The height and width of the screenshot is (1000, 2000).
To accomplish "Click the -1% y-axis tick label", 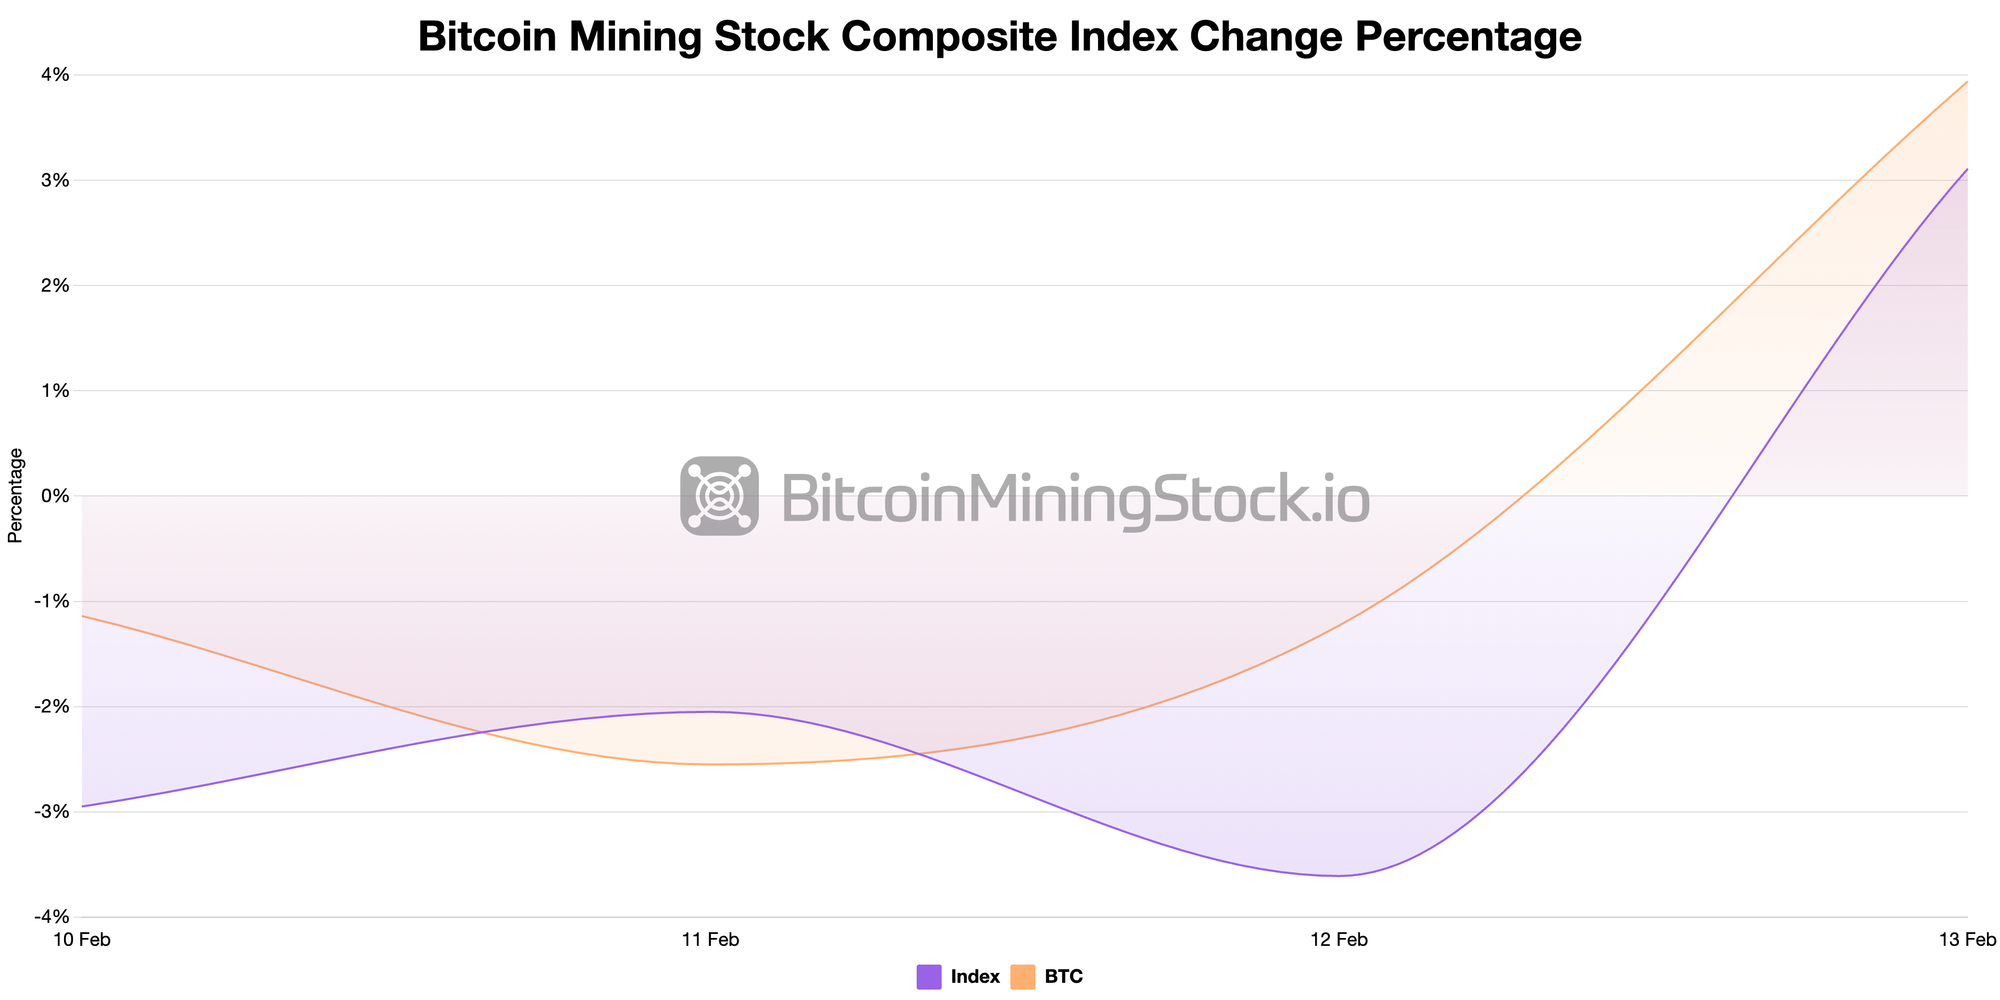I will tap(52, 601).
